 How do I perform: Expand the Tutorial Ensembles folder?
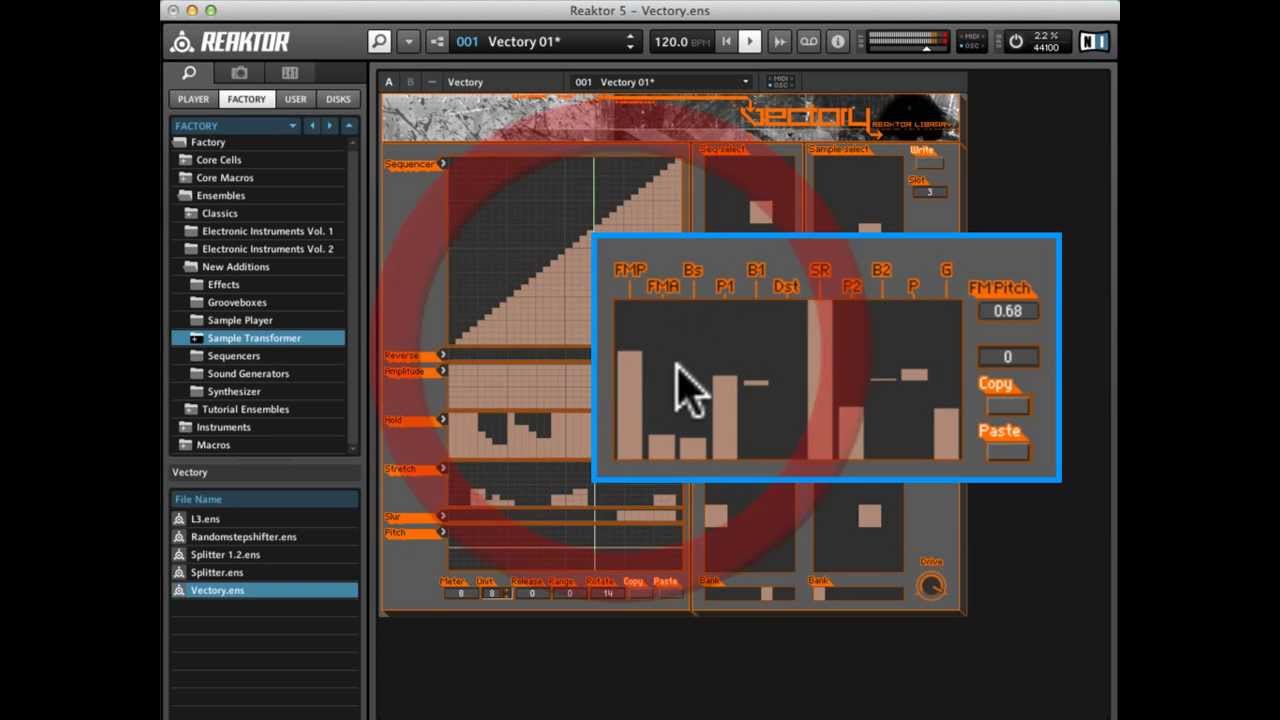coord(191,409)
